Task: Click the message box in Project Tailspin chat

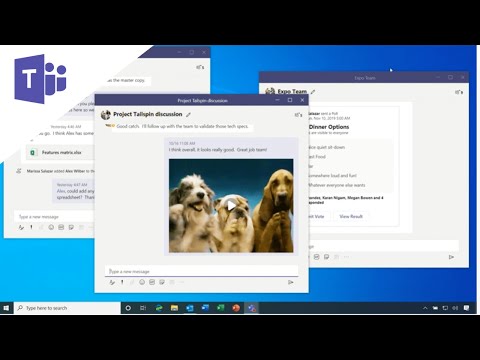Action: click(202, 271)
